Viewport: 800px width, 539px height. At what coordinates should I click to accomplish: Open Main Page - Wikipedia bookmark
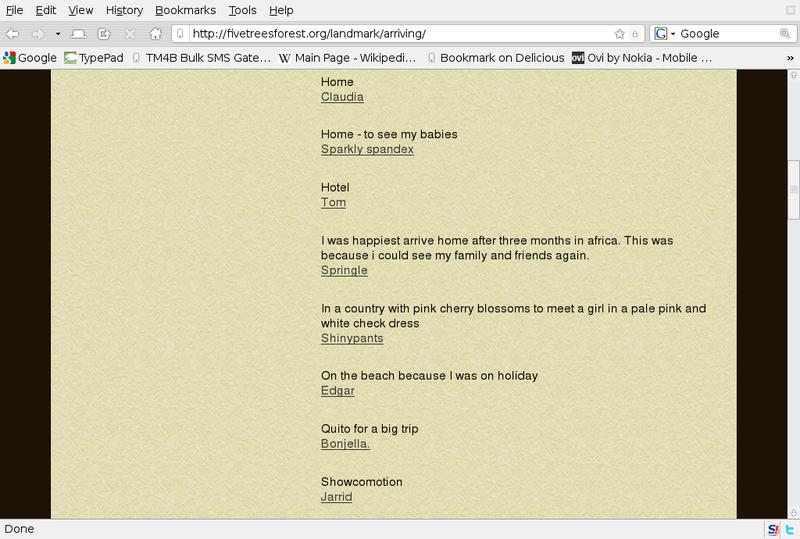(x=347, y=58)
